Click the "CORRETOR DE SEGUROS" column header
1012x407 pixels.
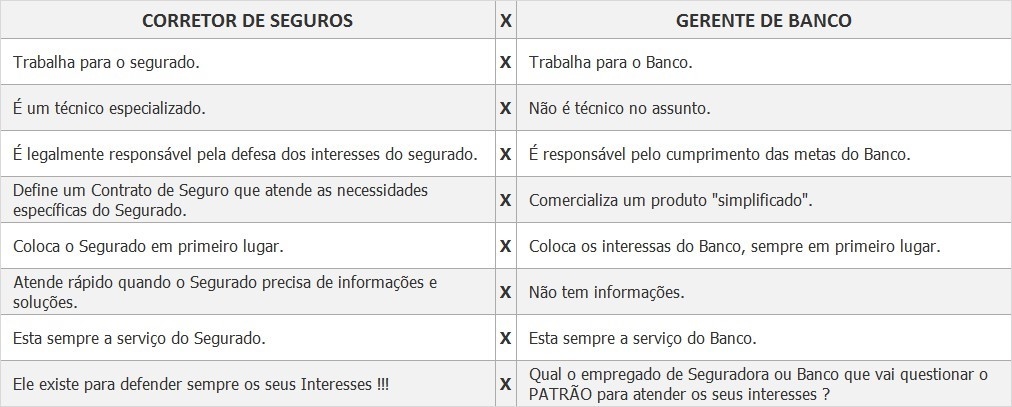coord(247,20)
